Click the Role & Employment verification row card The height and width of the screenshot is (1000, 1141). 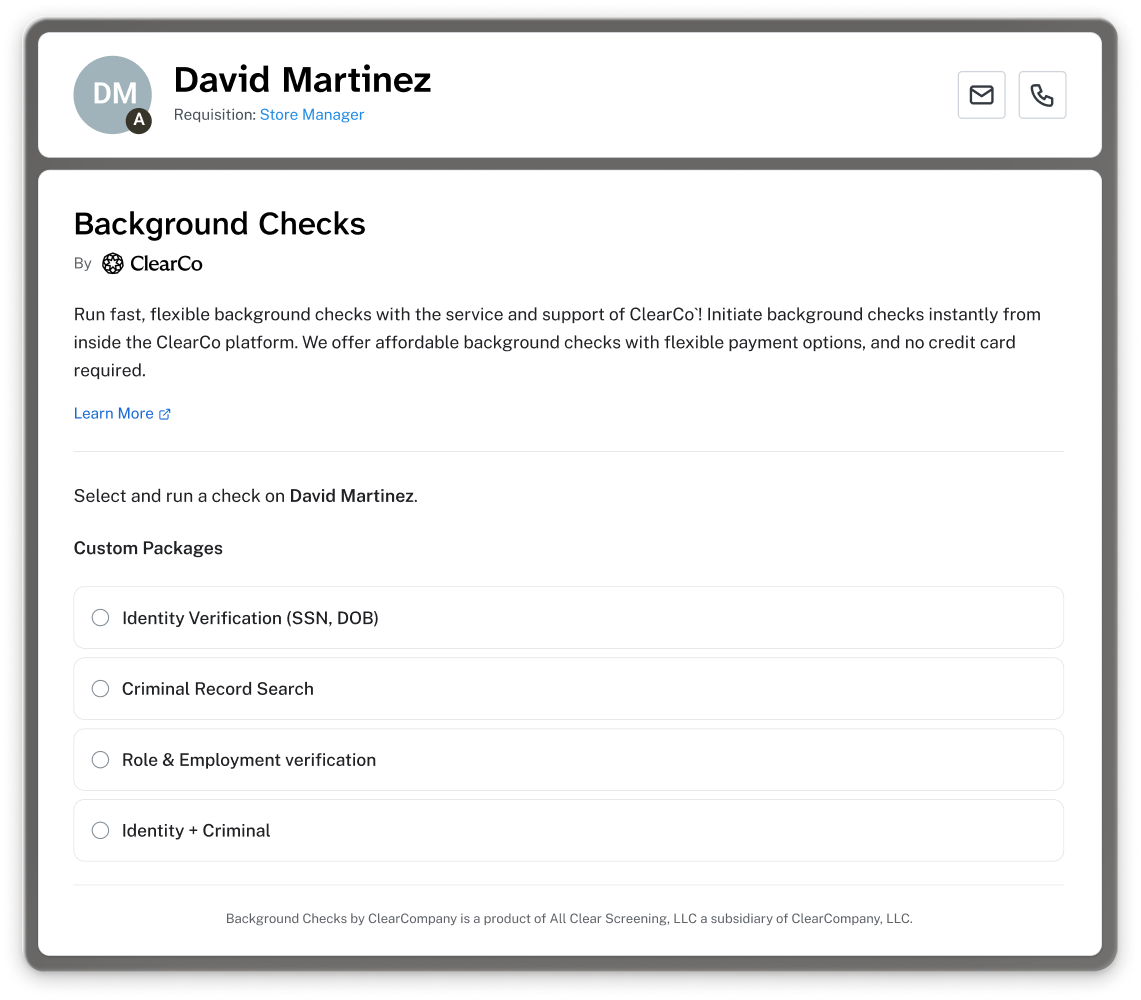(x=567, y=759)
